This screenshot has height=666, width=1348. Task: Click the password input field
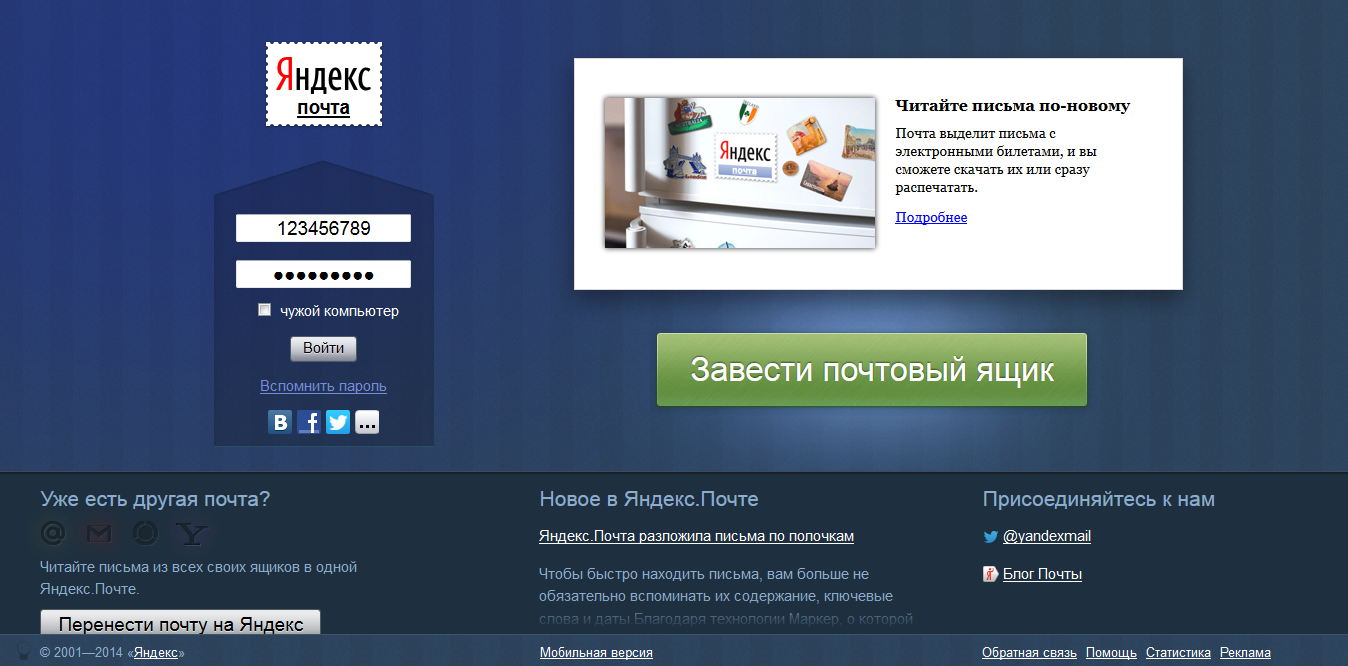click(x=323, y=274)
